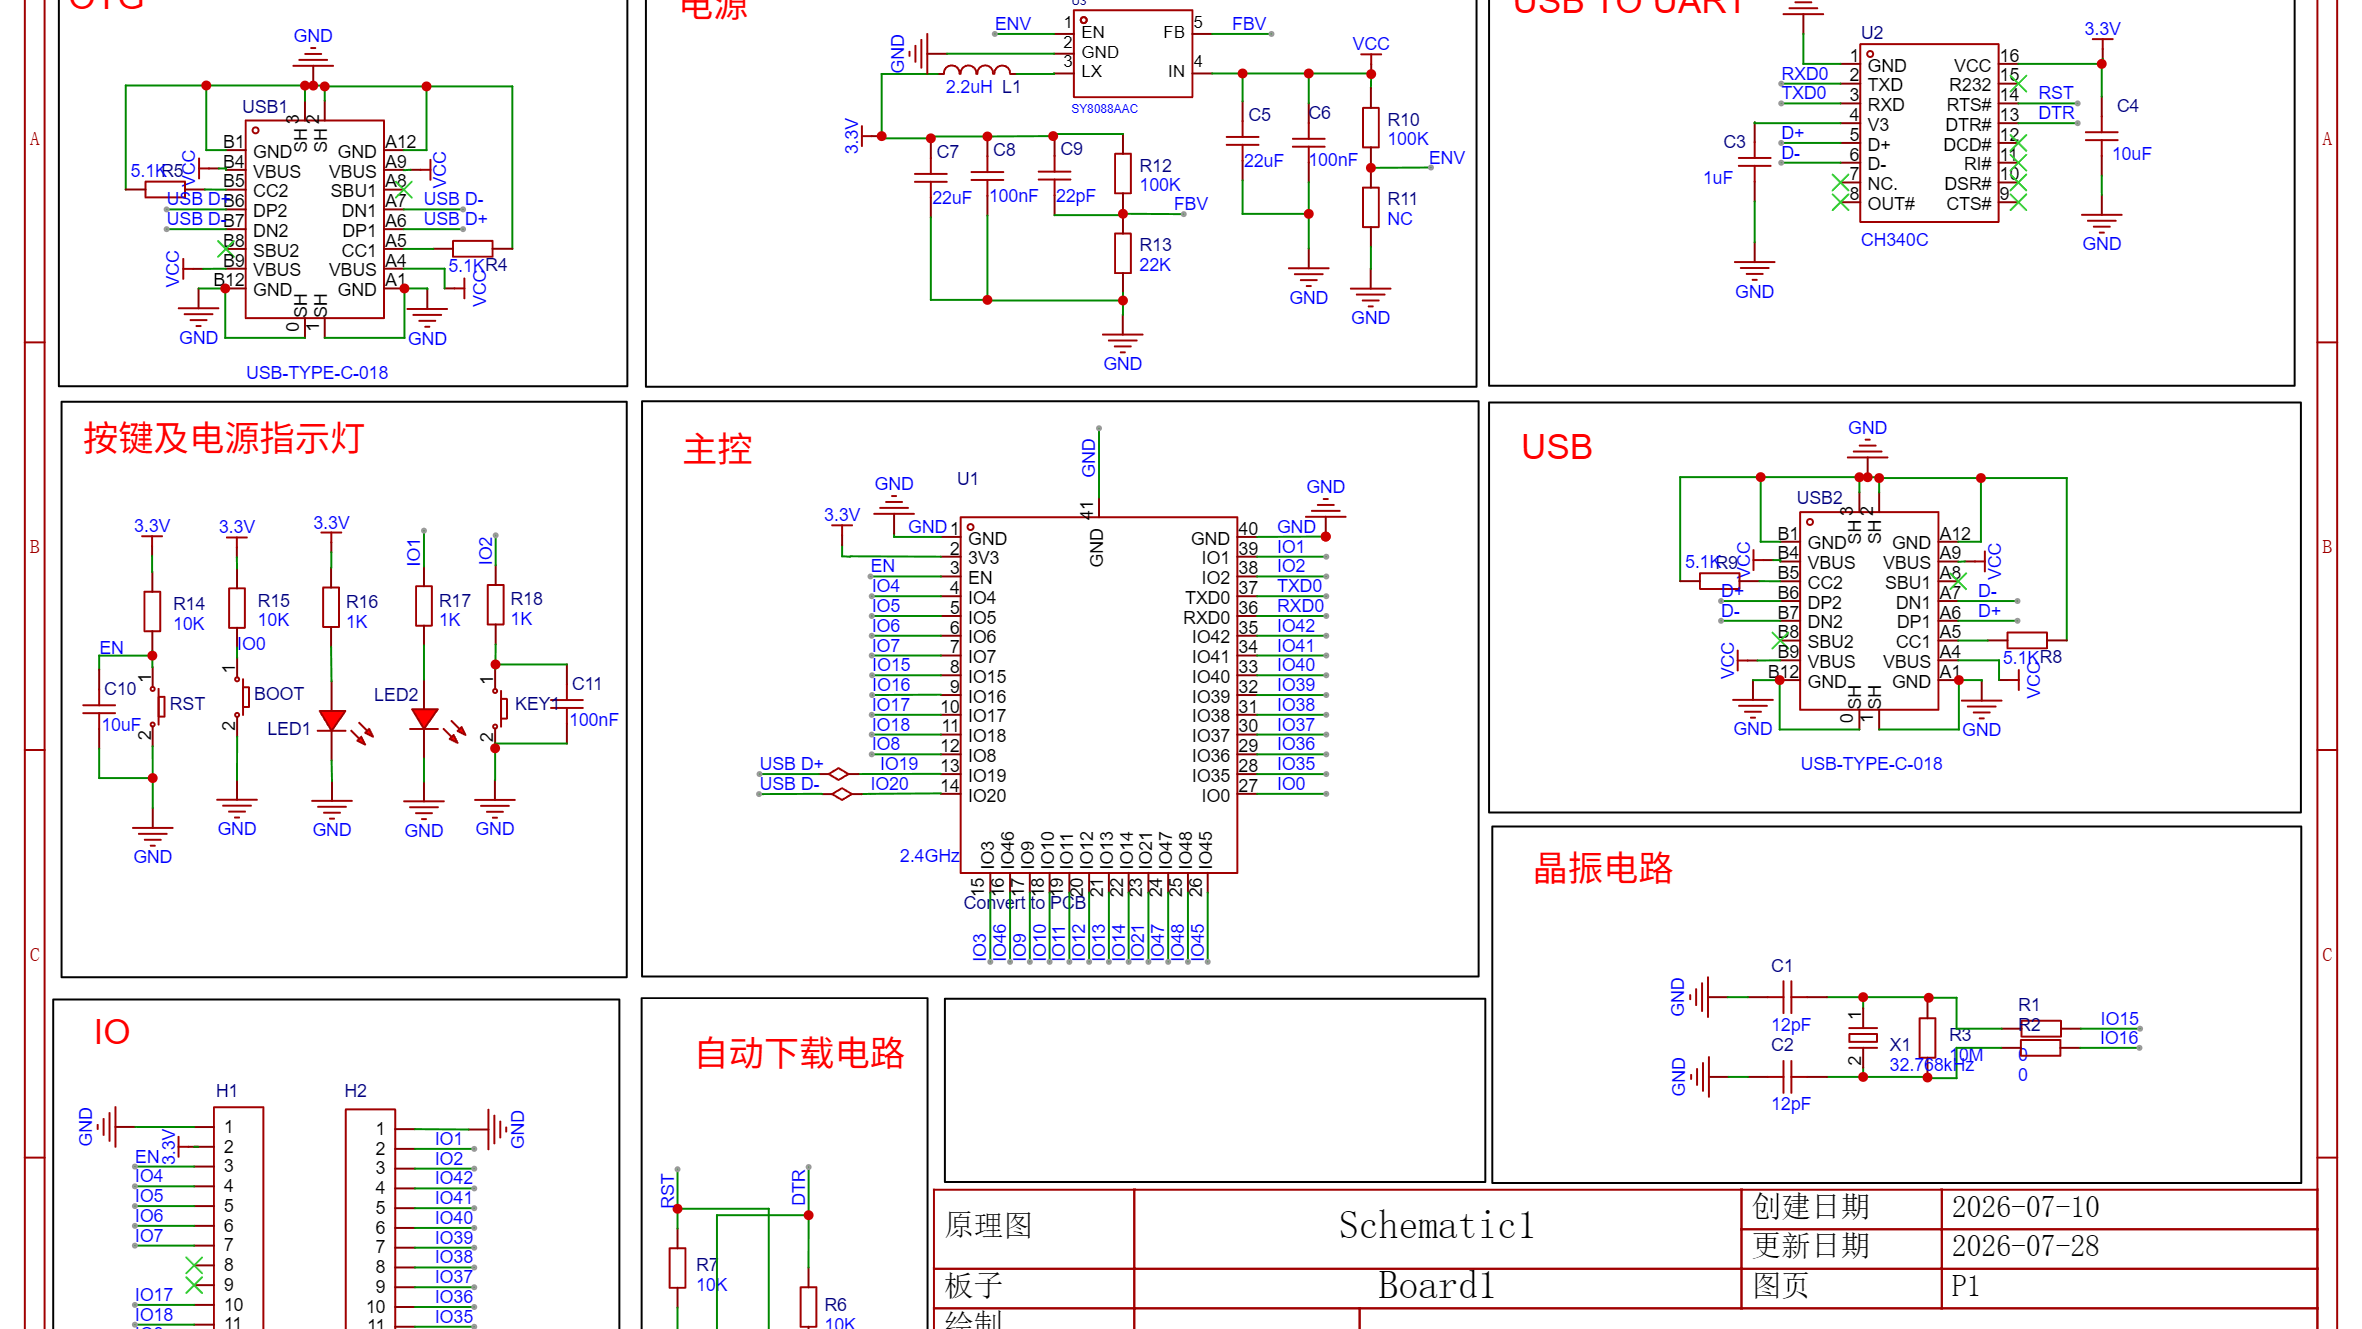The height and width of the screenshot is (1329, 2362).
Task: Select resistor R7 10K
Action: click(678, 1268)
